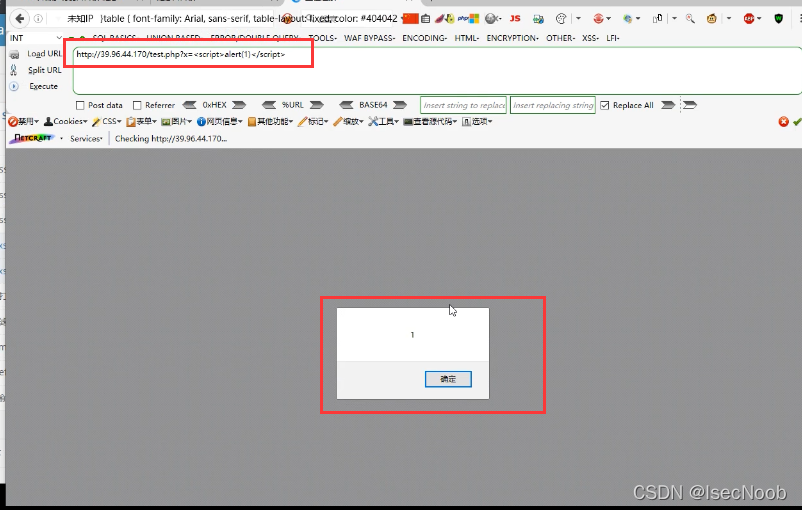Image resolution: width=802 pixels, height=510 pixels.
Task: Open the 工具 (Tools) dropdown menu
Action: pyautogui.click(x=384, y=122)
